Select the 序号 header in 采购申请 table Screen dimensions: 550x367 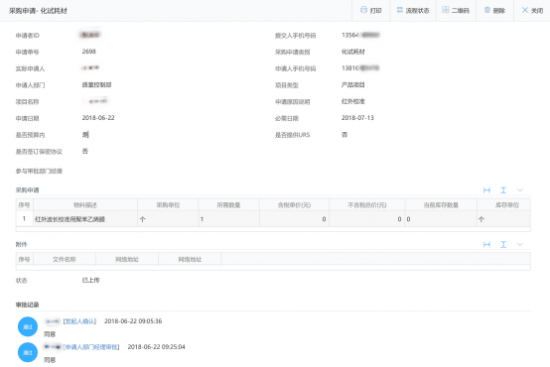tap(24, 205)
